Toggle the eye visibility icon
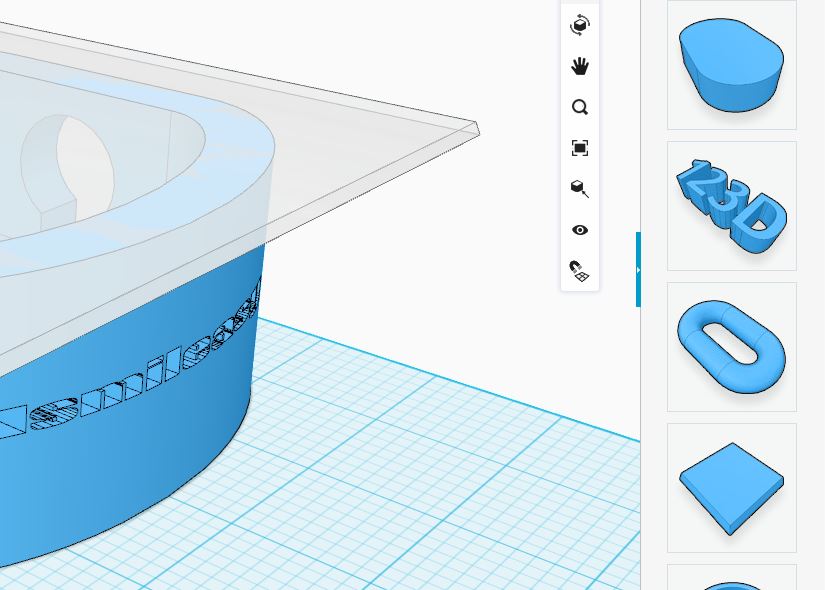Image resolution: width=825 pixels, height=590 pixels. (580, 230)
